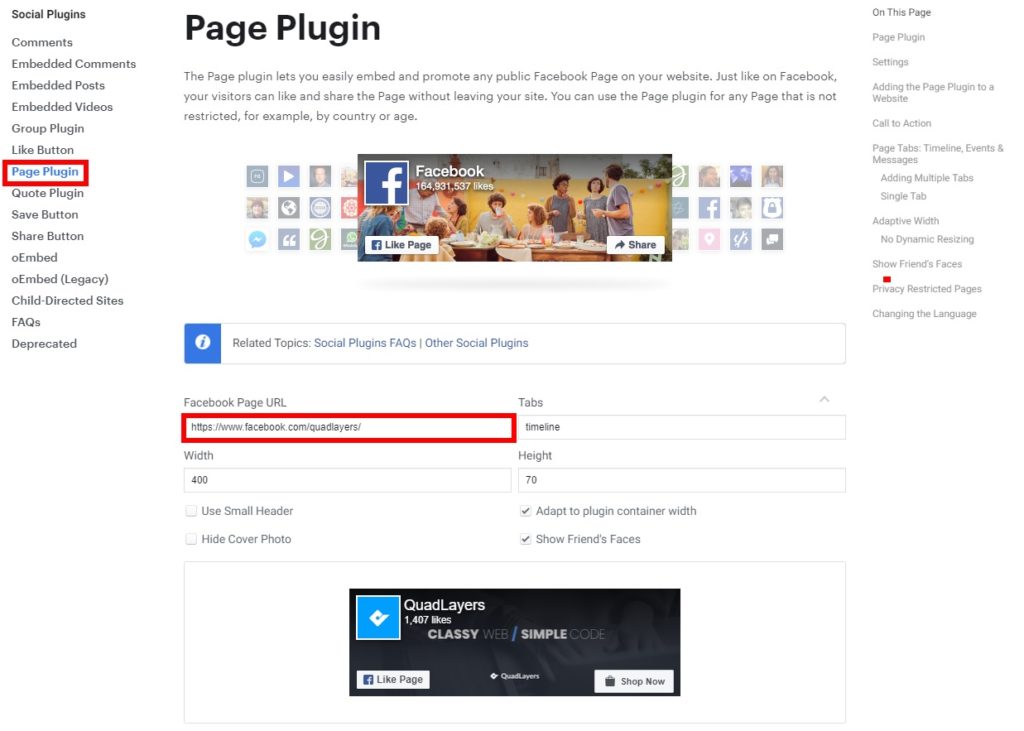This screenshot has height=731, width=1024.
Task: Click the Width input field
Action: [347, 480]
